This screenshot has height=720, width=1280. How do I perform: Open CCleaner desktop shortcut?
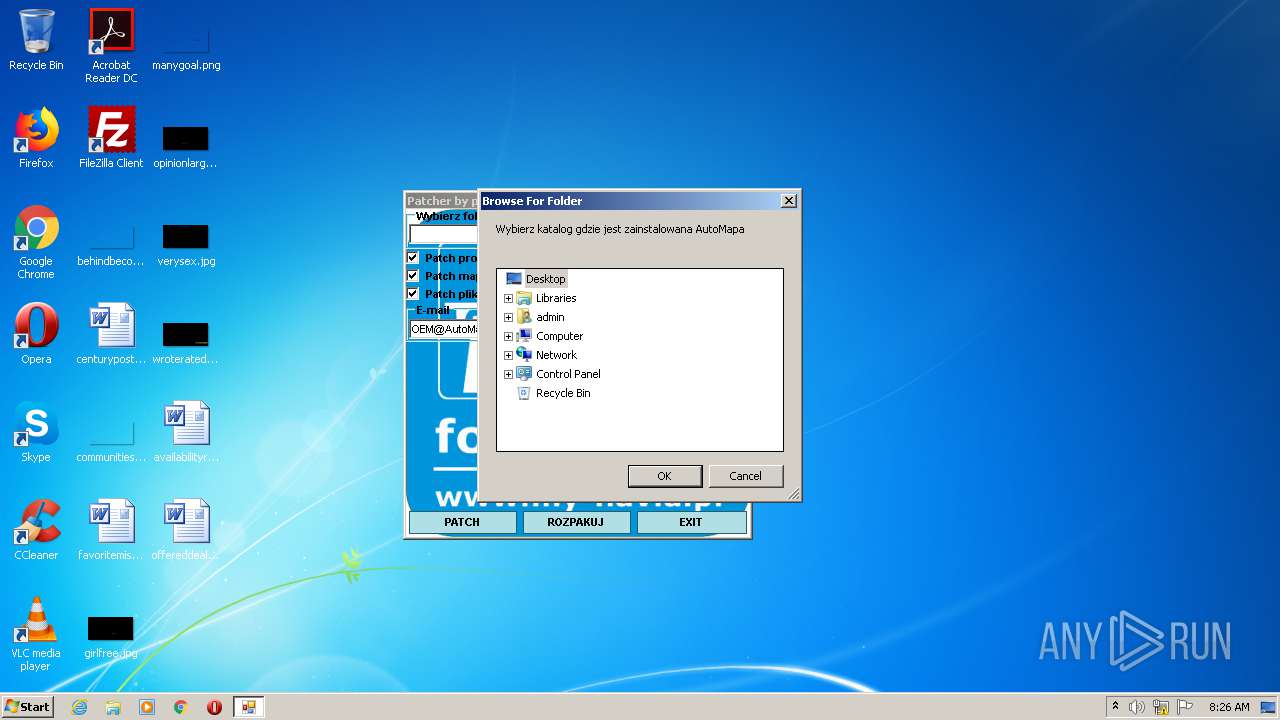tap(36, 530)
